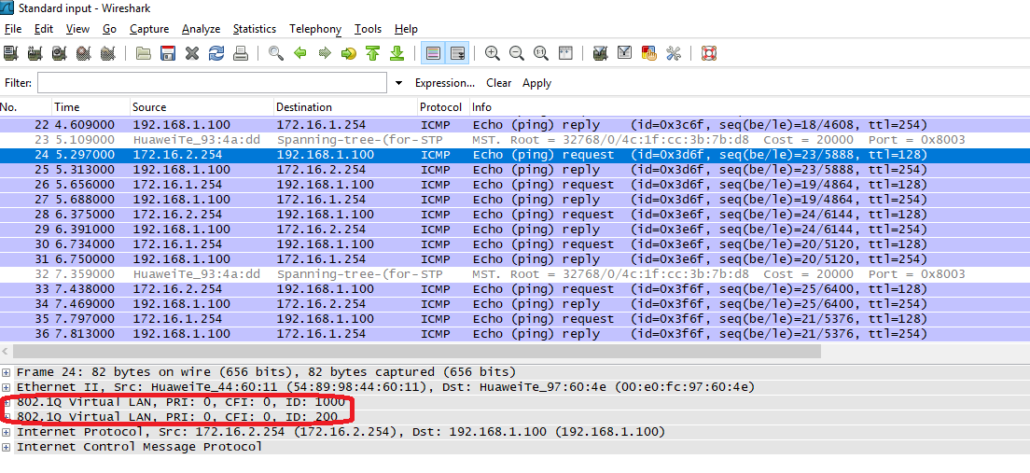Open preferences with the tools icon
Screen dimensions: 1030x473
673,53
